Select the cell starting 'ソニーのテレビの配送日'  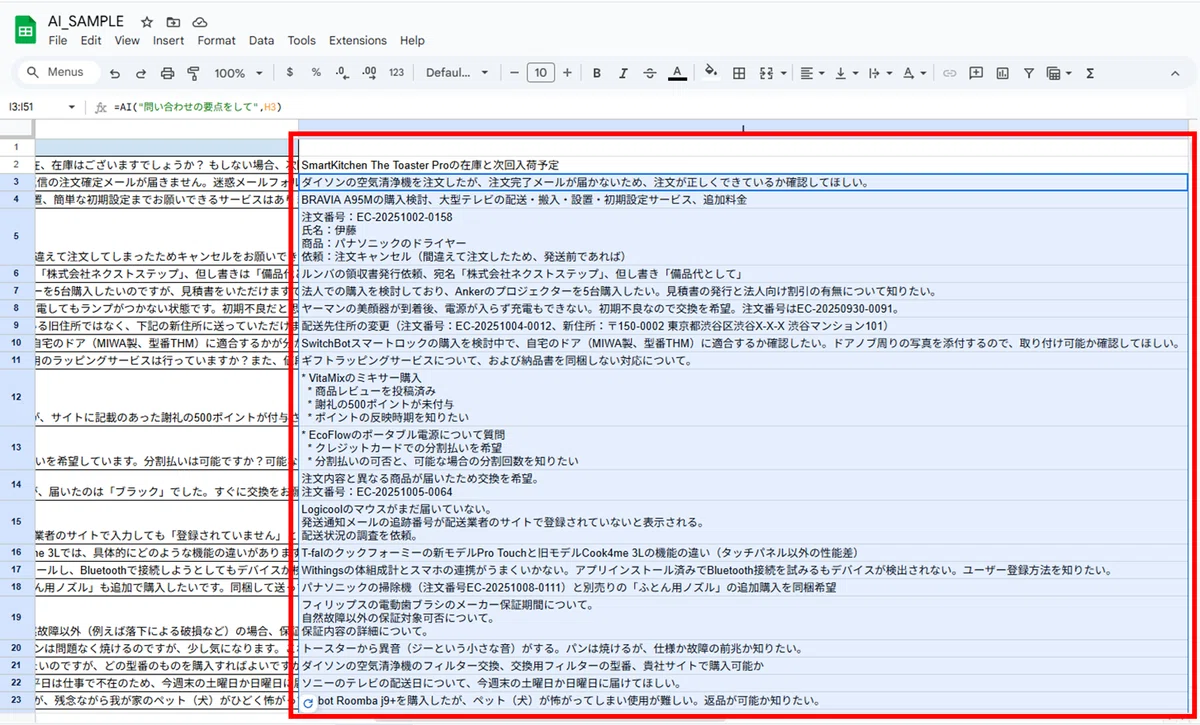click(x=743, y=683)
